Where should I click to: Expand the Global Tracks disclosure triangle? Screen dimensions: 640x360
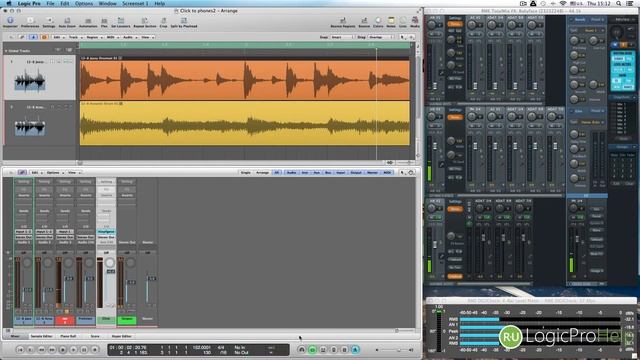point(6,51)
